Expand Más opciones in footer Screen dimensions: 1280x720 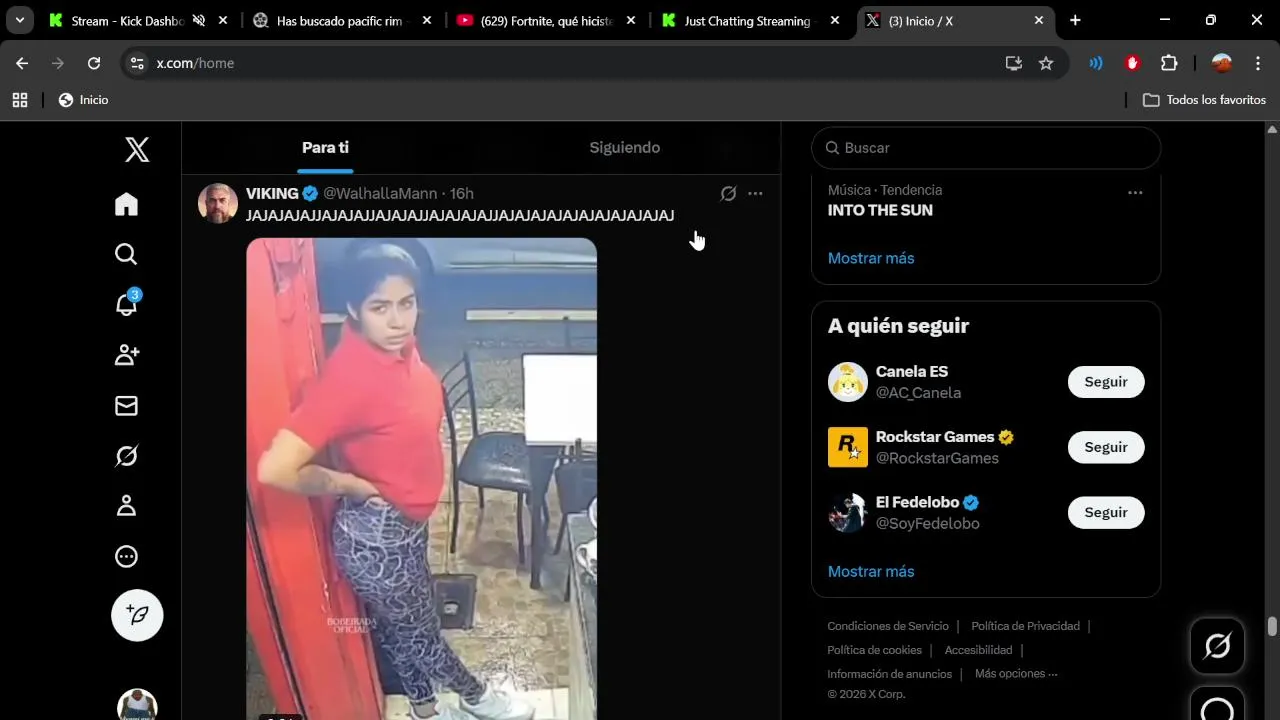(x=1016, y=674)
